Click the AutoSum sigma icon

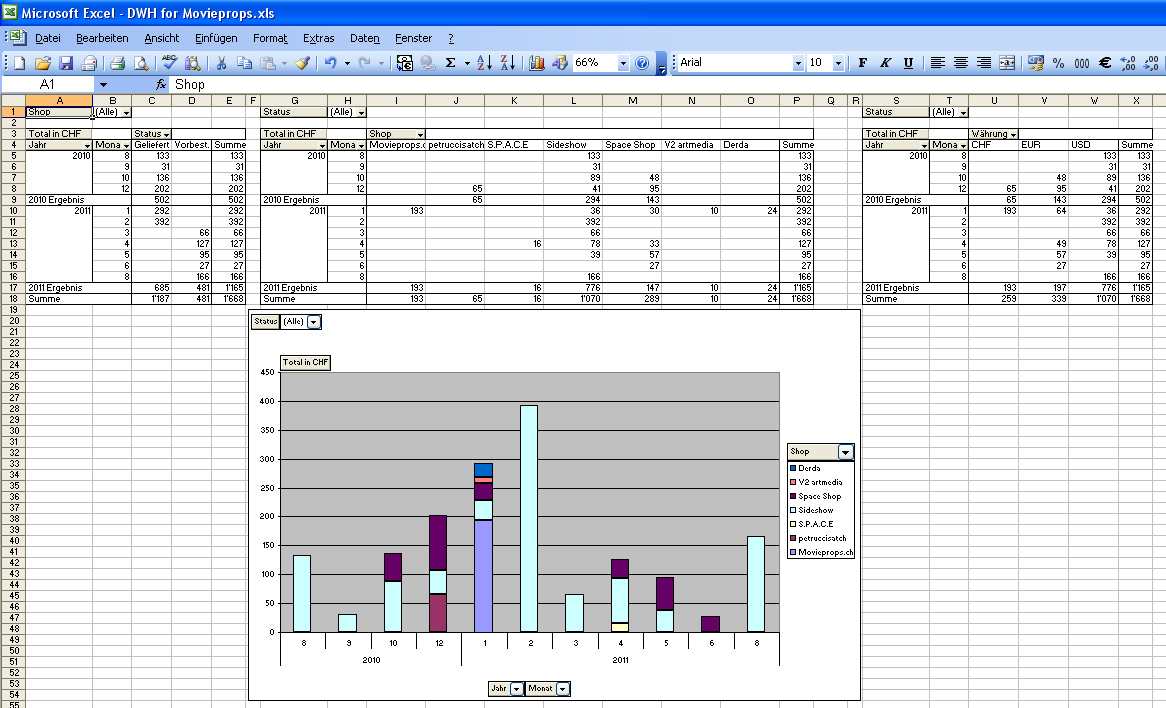pos(451,63)
